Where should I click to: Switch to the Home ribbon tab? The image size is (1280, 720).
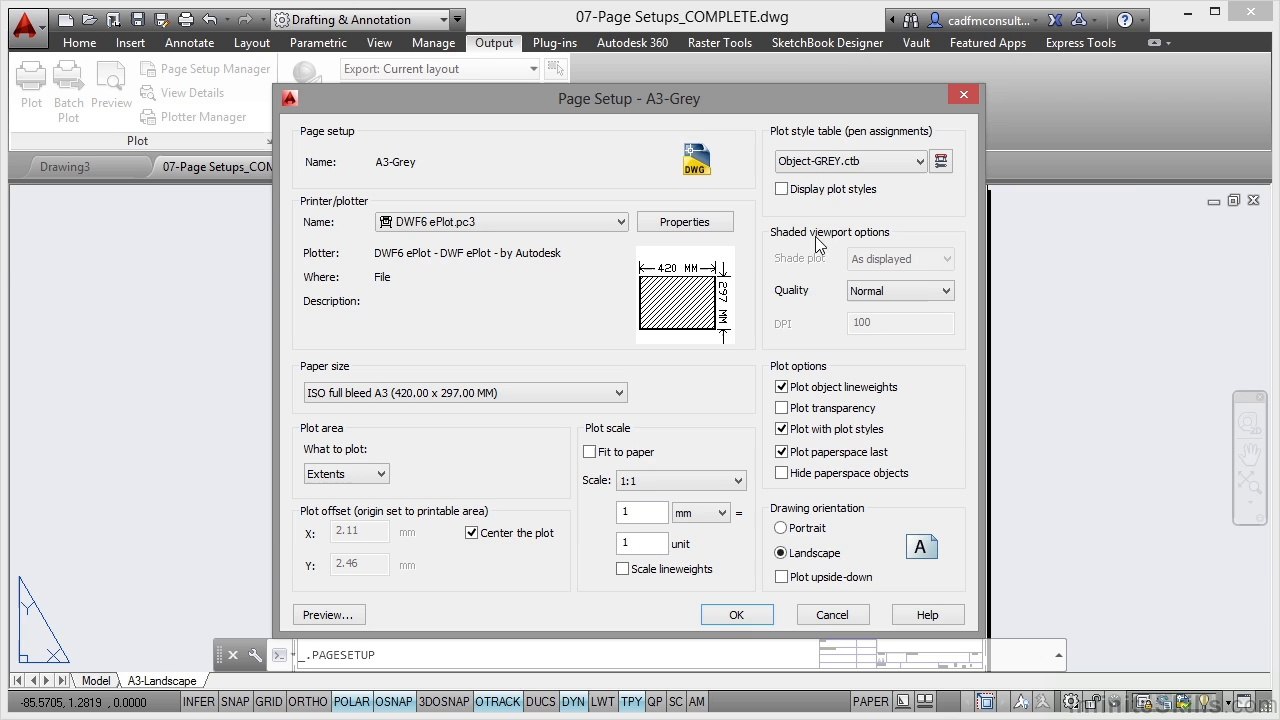79,43
